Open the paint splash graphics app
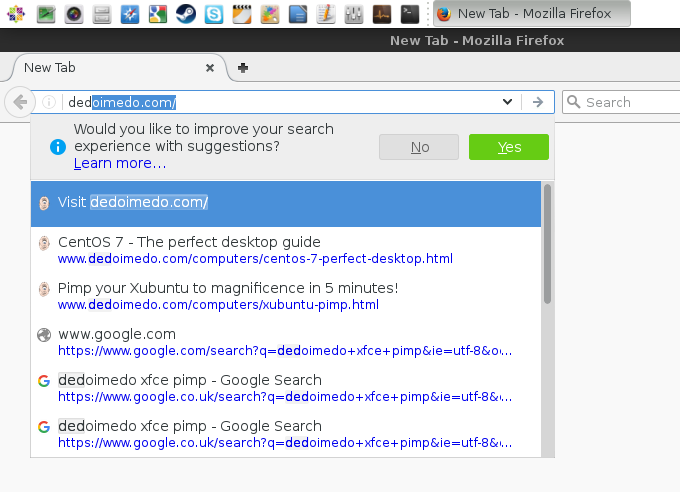 (270, 14)
